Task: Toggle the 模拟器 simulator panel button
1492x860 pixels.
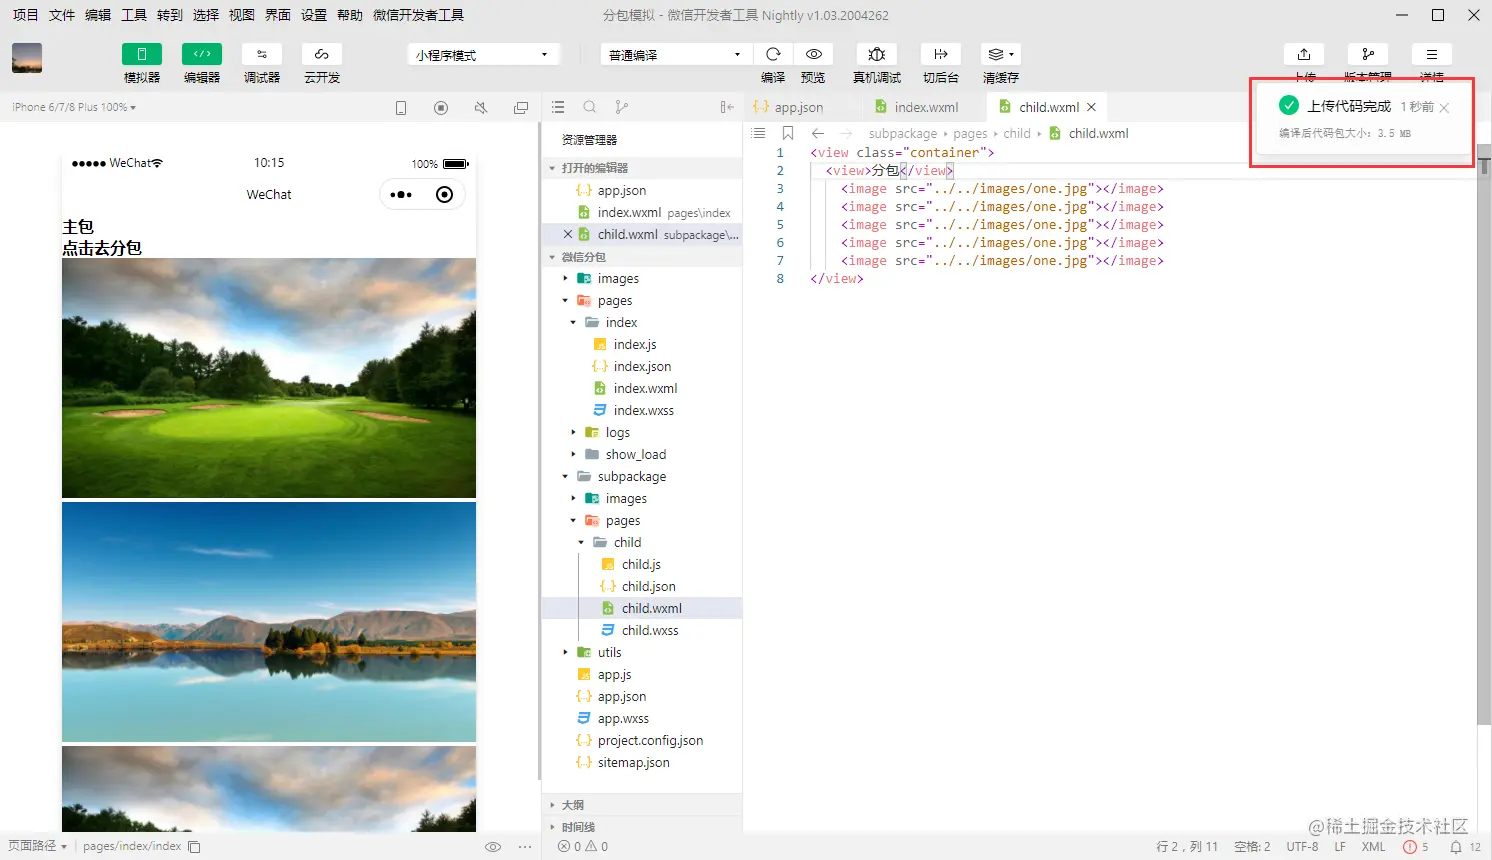Action: point(142,54)
